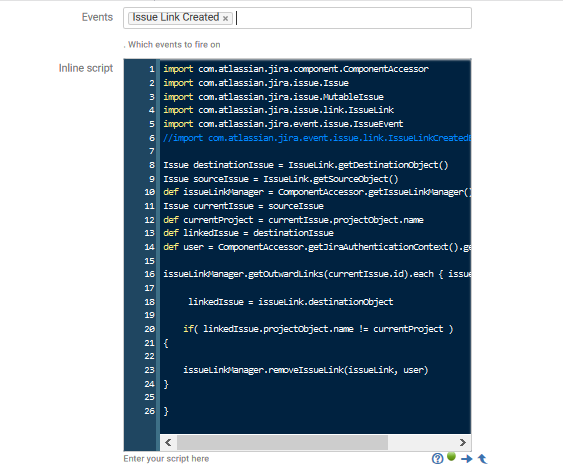Remove the Issue Link Created event tag
The width and height of the screenshot is (563, 469).
[x=225, y=18]
